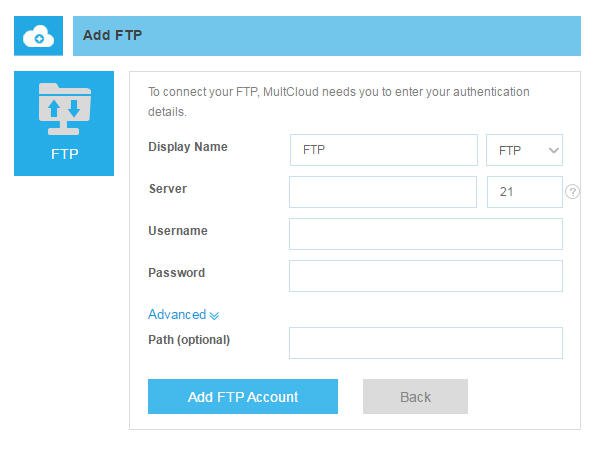
Task: Click the FTP folder transfer icon
Action: pyautogui.click(x=64, y=109)
